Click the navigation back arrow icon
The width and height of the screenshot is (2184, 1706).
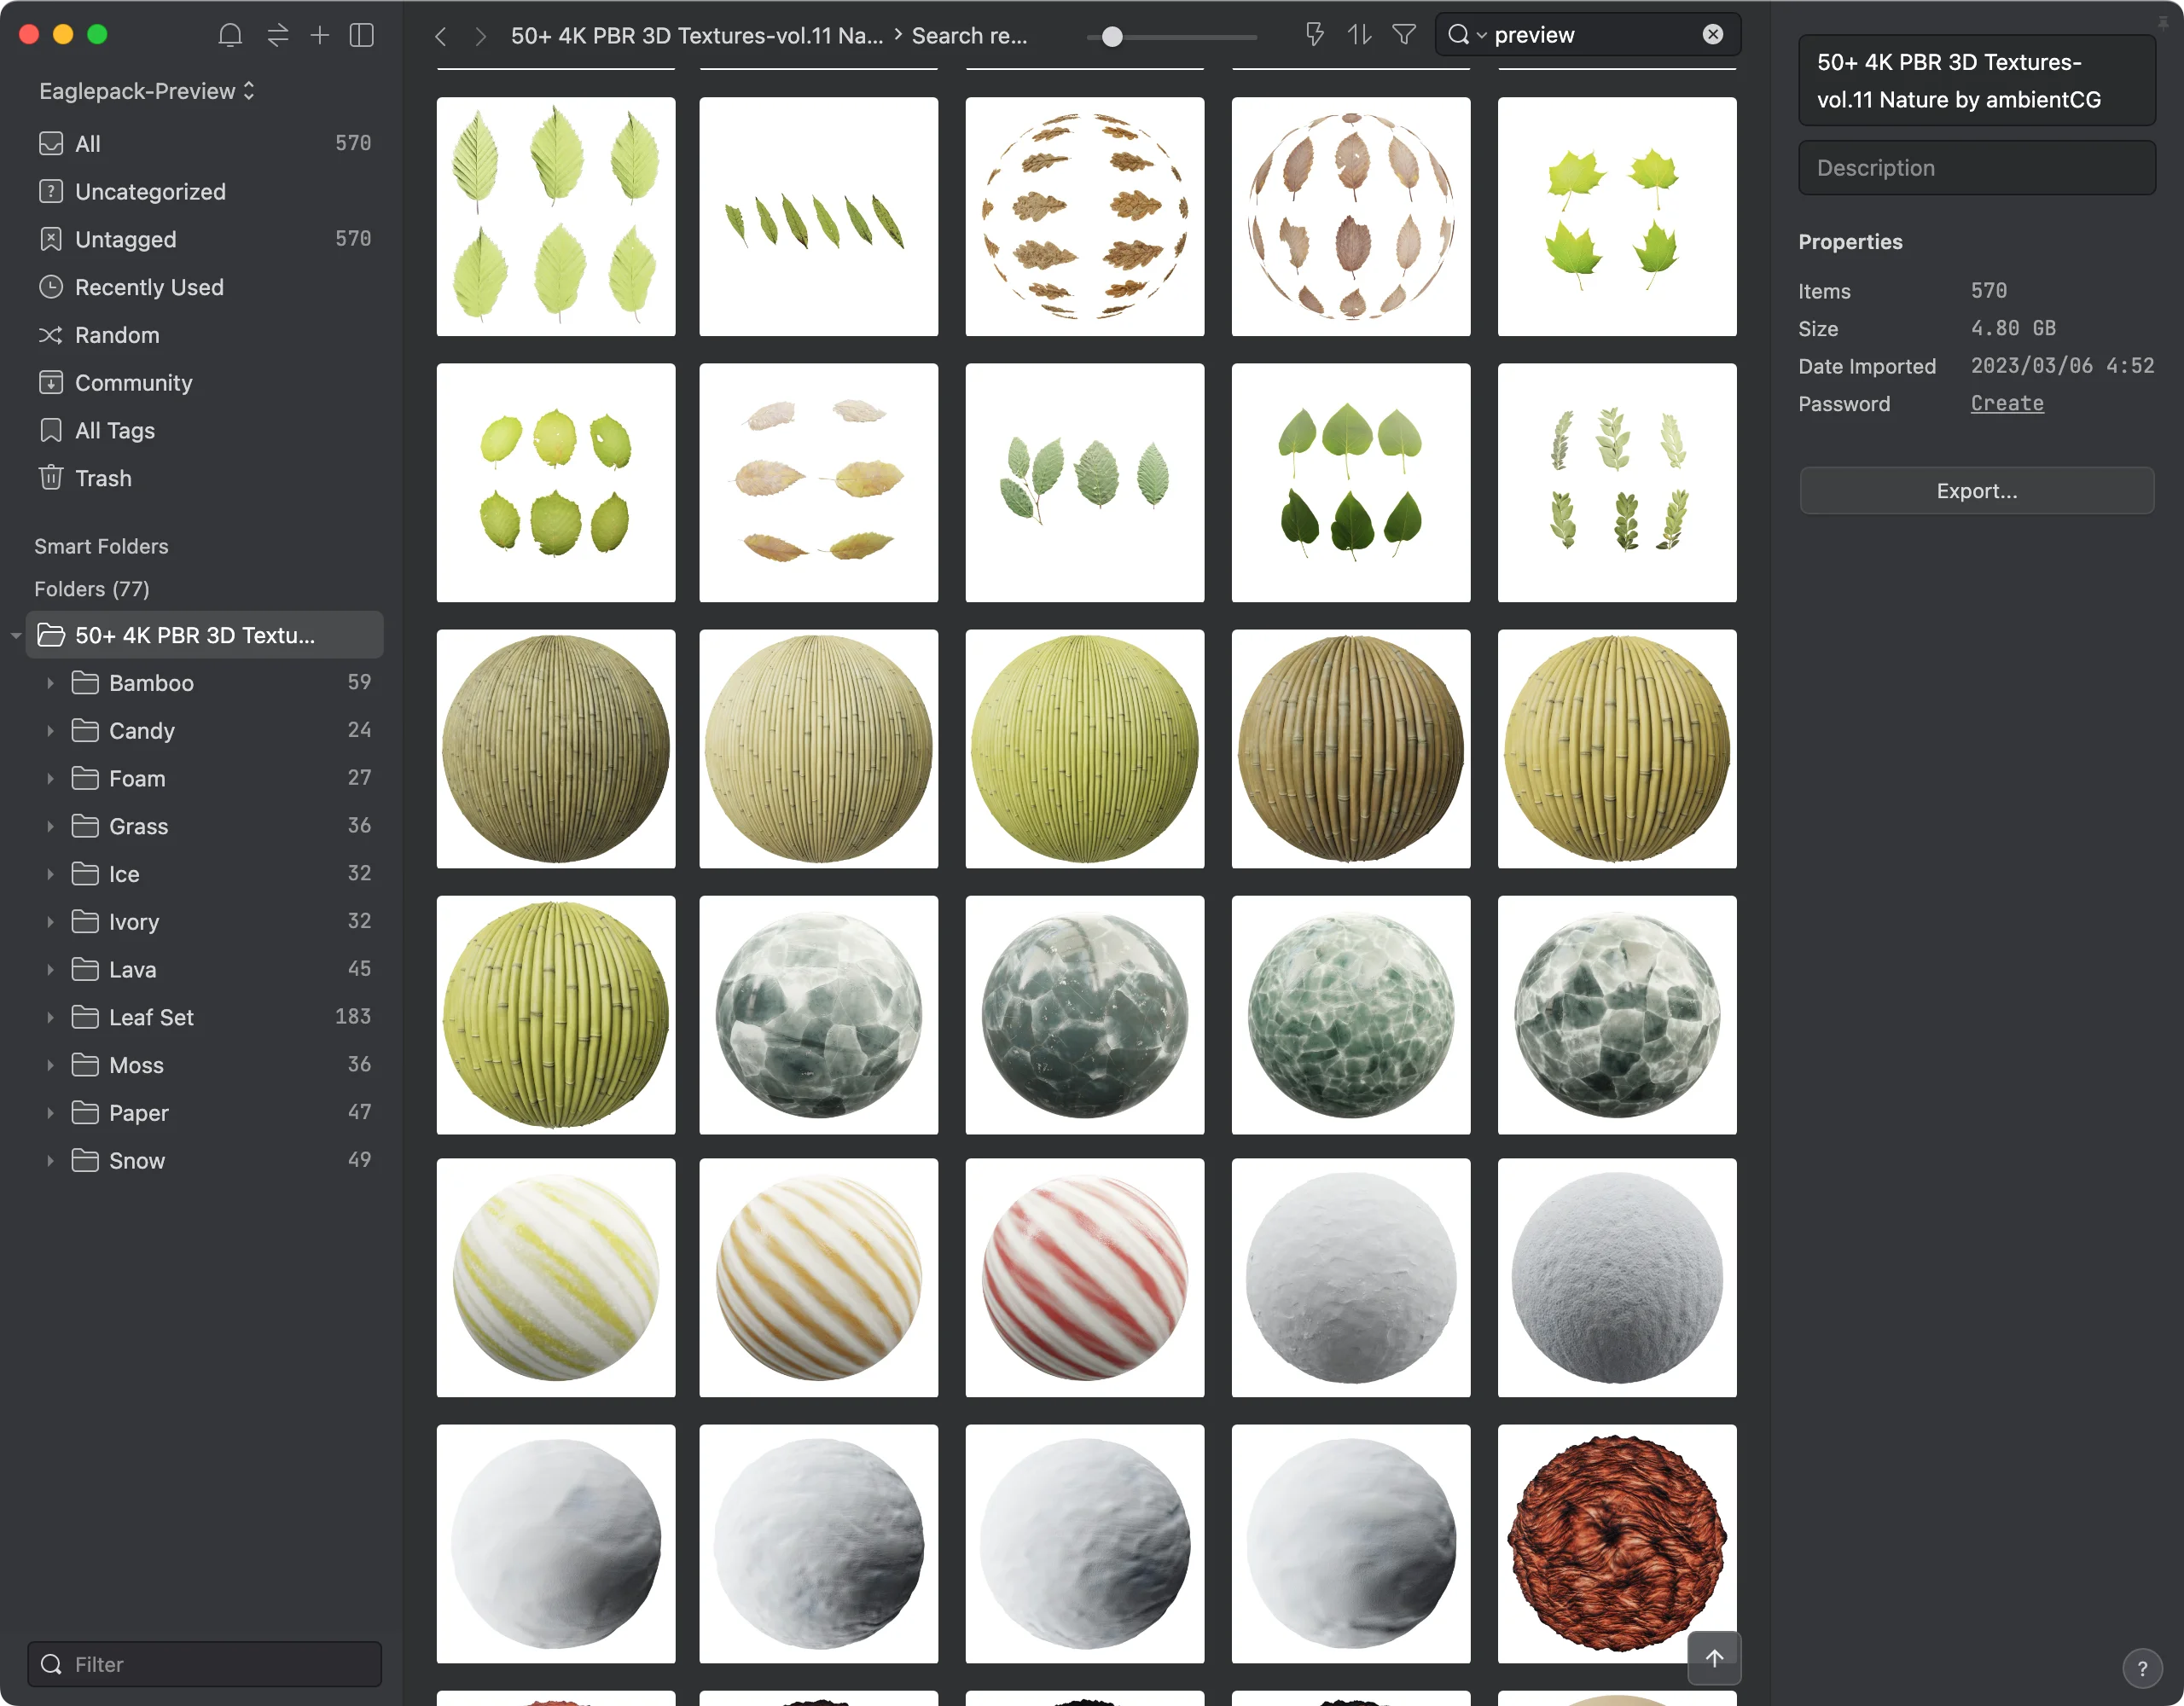click(439, 34)
